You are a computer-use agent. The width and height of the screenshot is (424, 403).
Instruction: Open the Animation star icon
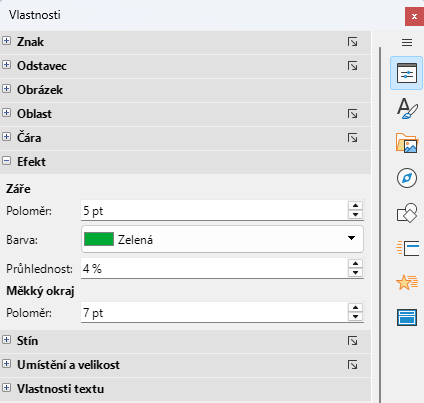tap(407, 282)
